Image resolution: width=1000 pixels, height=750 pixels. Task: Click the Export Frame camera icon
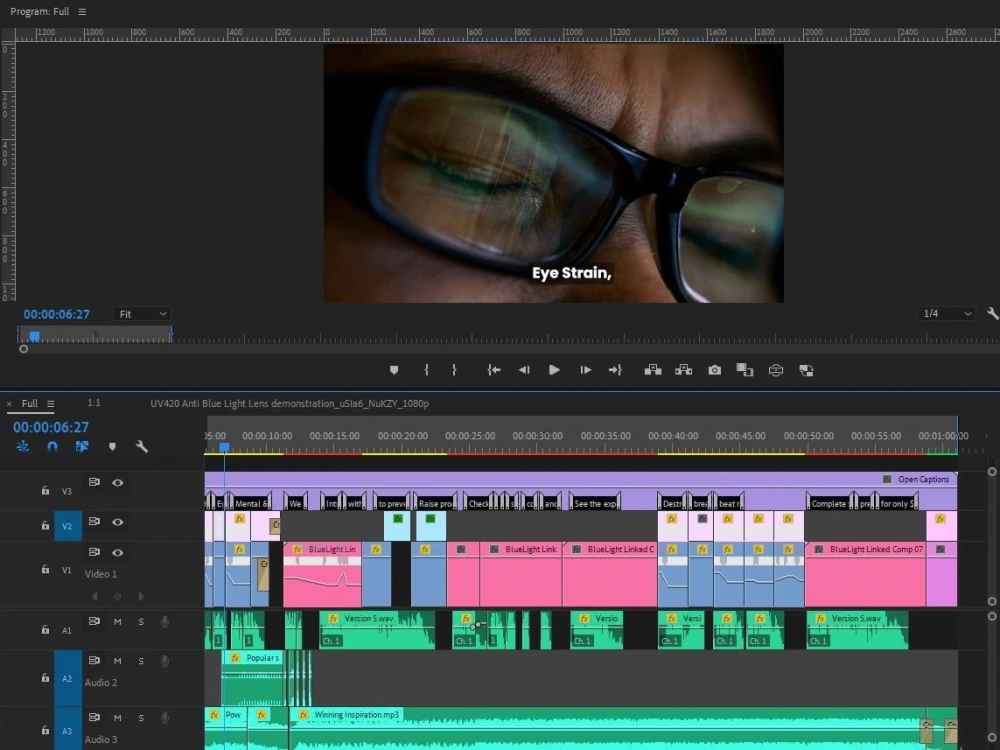(x=714, y=370)
